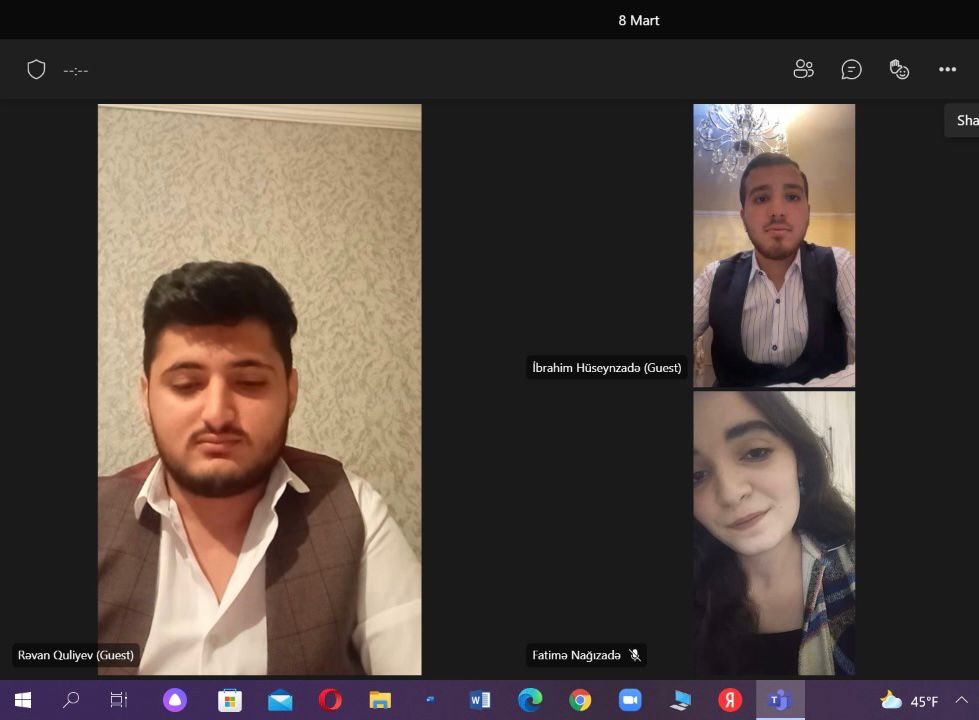Select Rəvan Quliyev's video tile
Image resolution: width=979 pixels, height=720 pixels.
pyautogui.click(x=260, y=389)
